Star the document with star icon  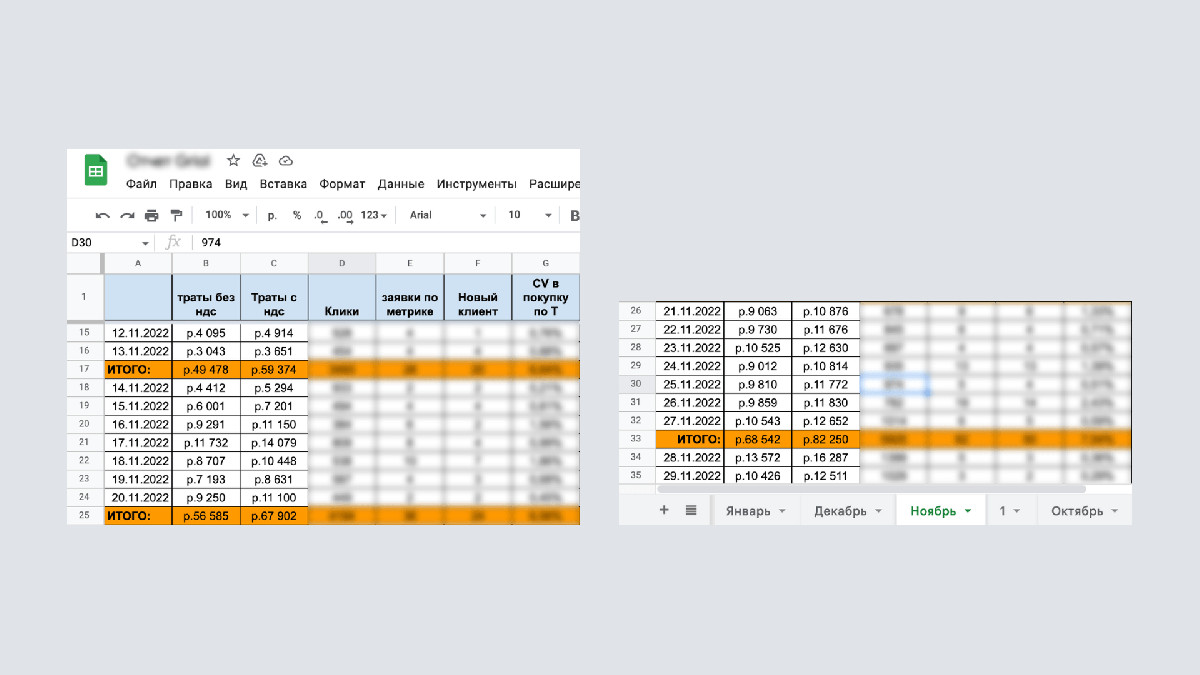pyautogui.click(x=233, y=161)
